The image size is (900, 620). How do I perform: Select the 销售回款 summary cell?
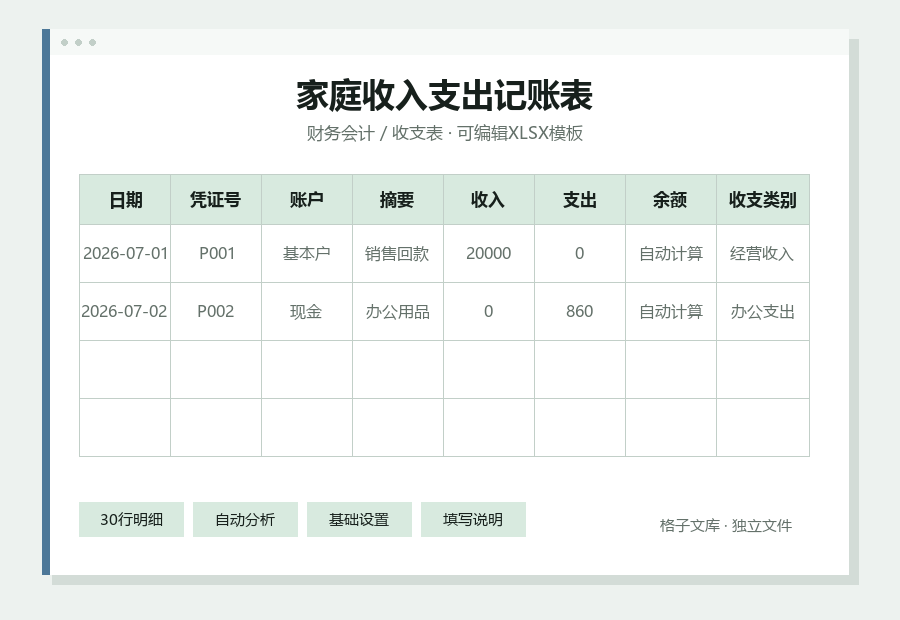tap(398, 253)
